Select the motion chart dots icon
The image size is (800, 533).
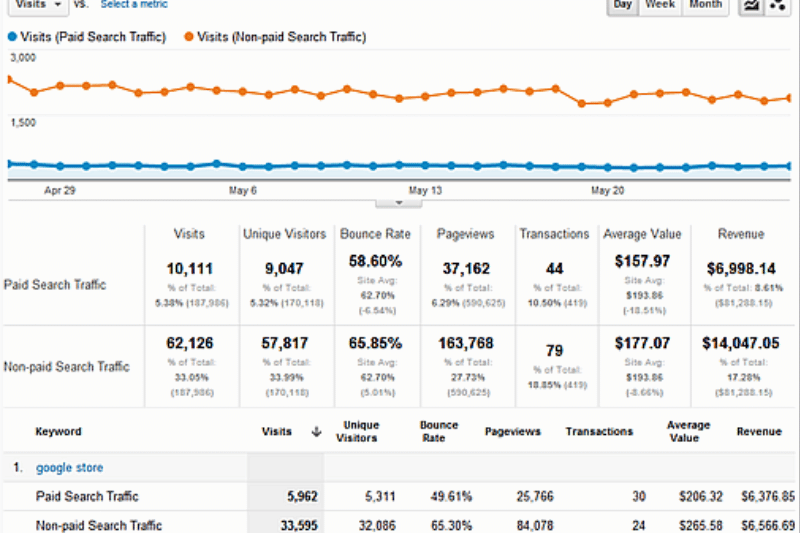pyautogui.click(x=778, y=6)
